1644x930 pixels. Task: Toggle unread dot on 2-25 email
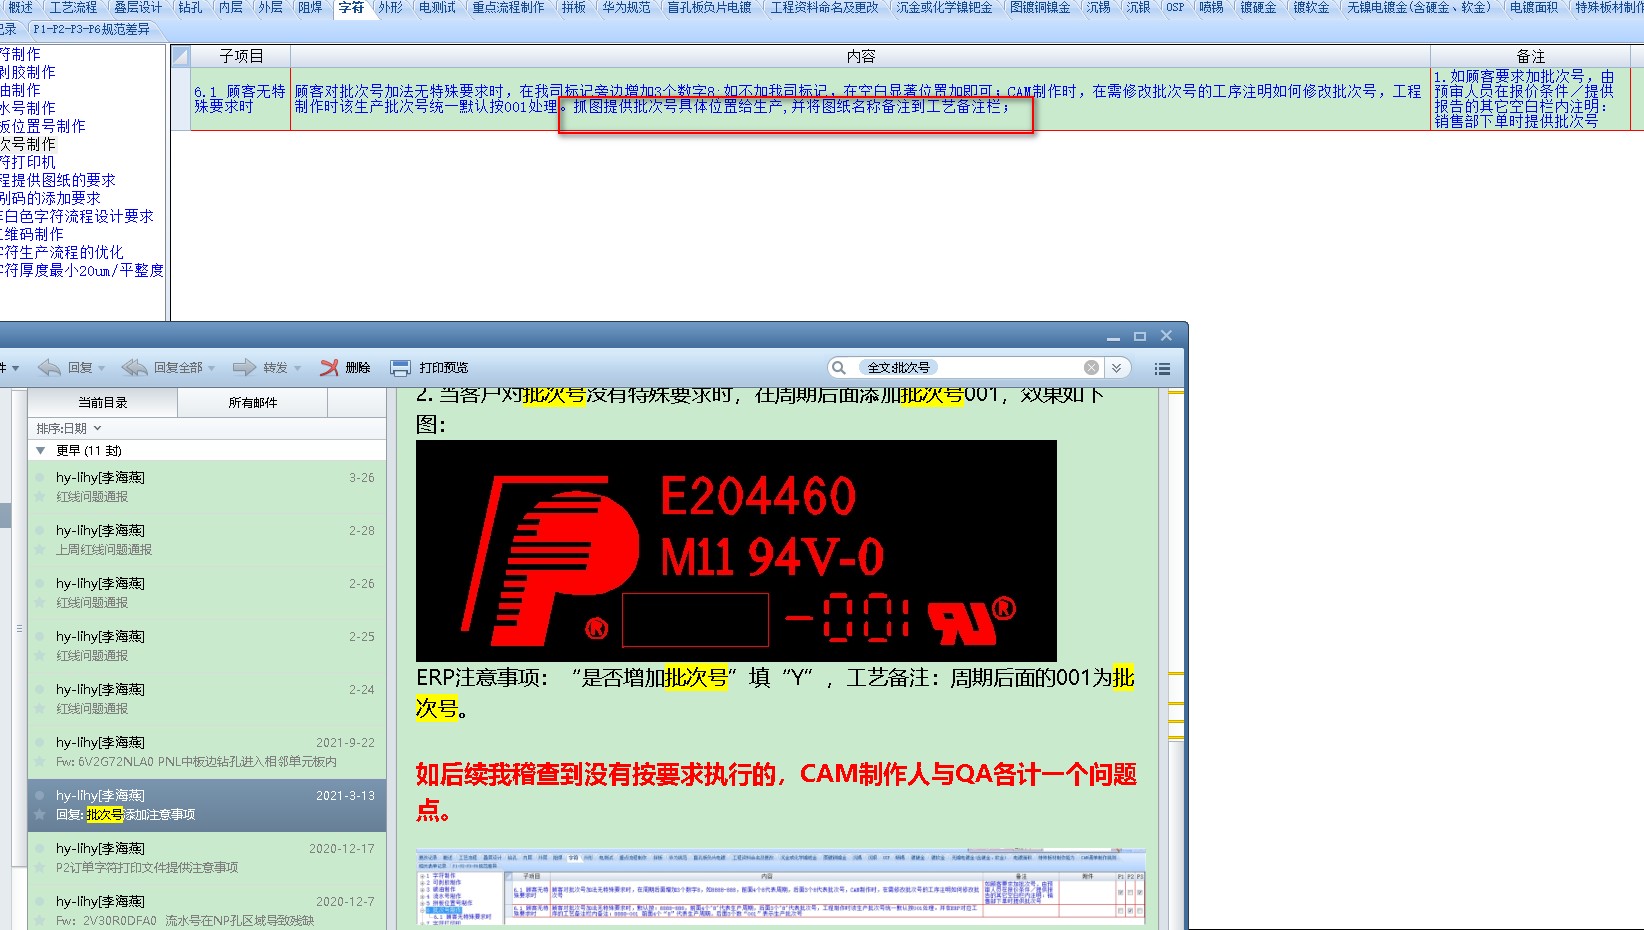[40, 637]
